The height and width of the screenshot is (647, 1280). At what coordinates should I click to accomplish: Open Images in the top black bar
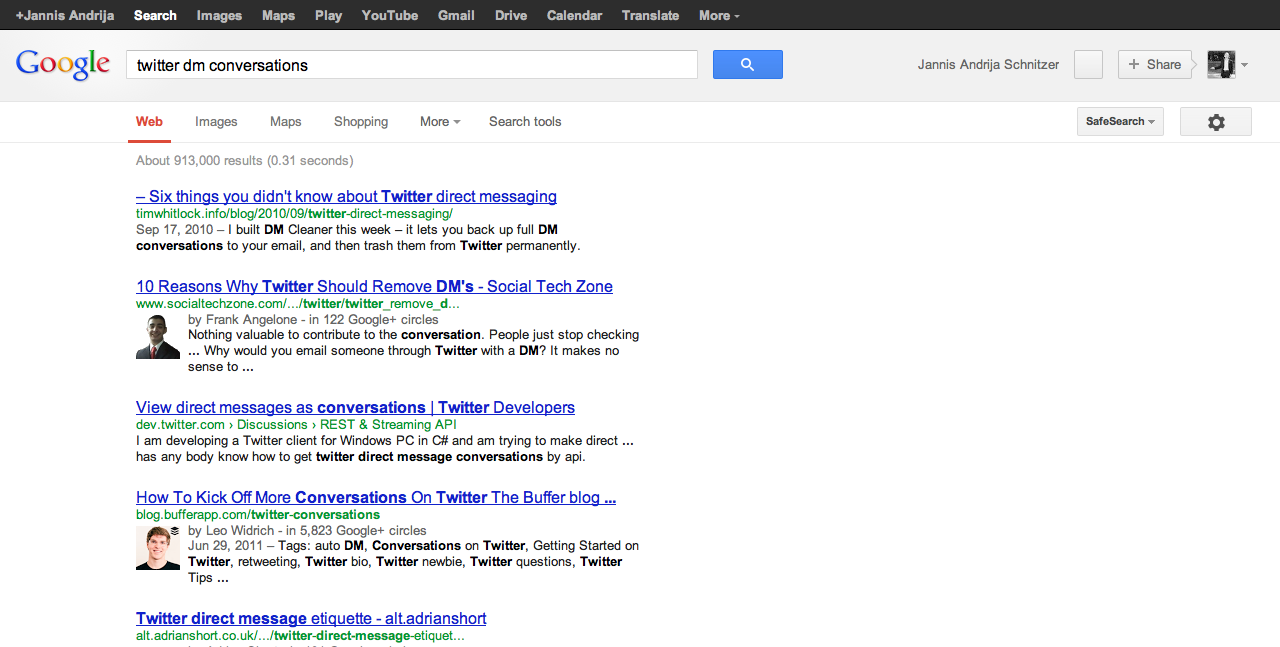coord(219,15)
